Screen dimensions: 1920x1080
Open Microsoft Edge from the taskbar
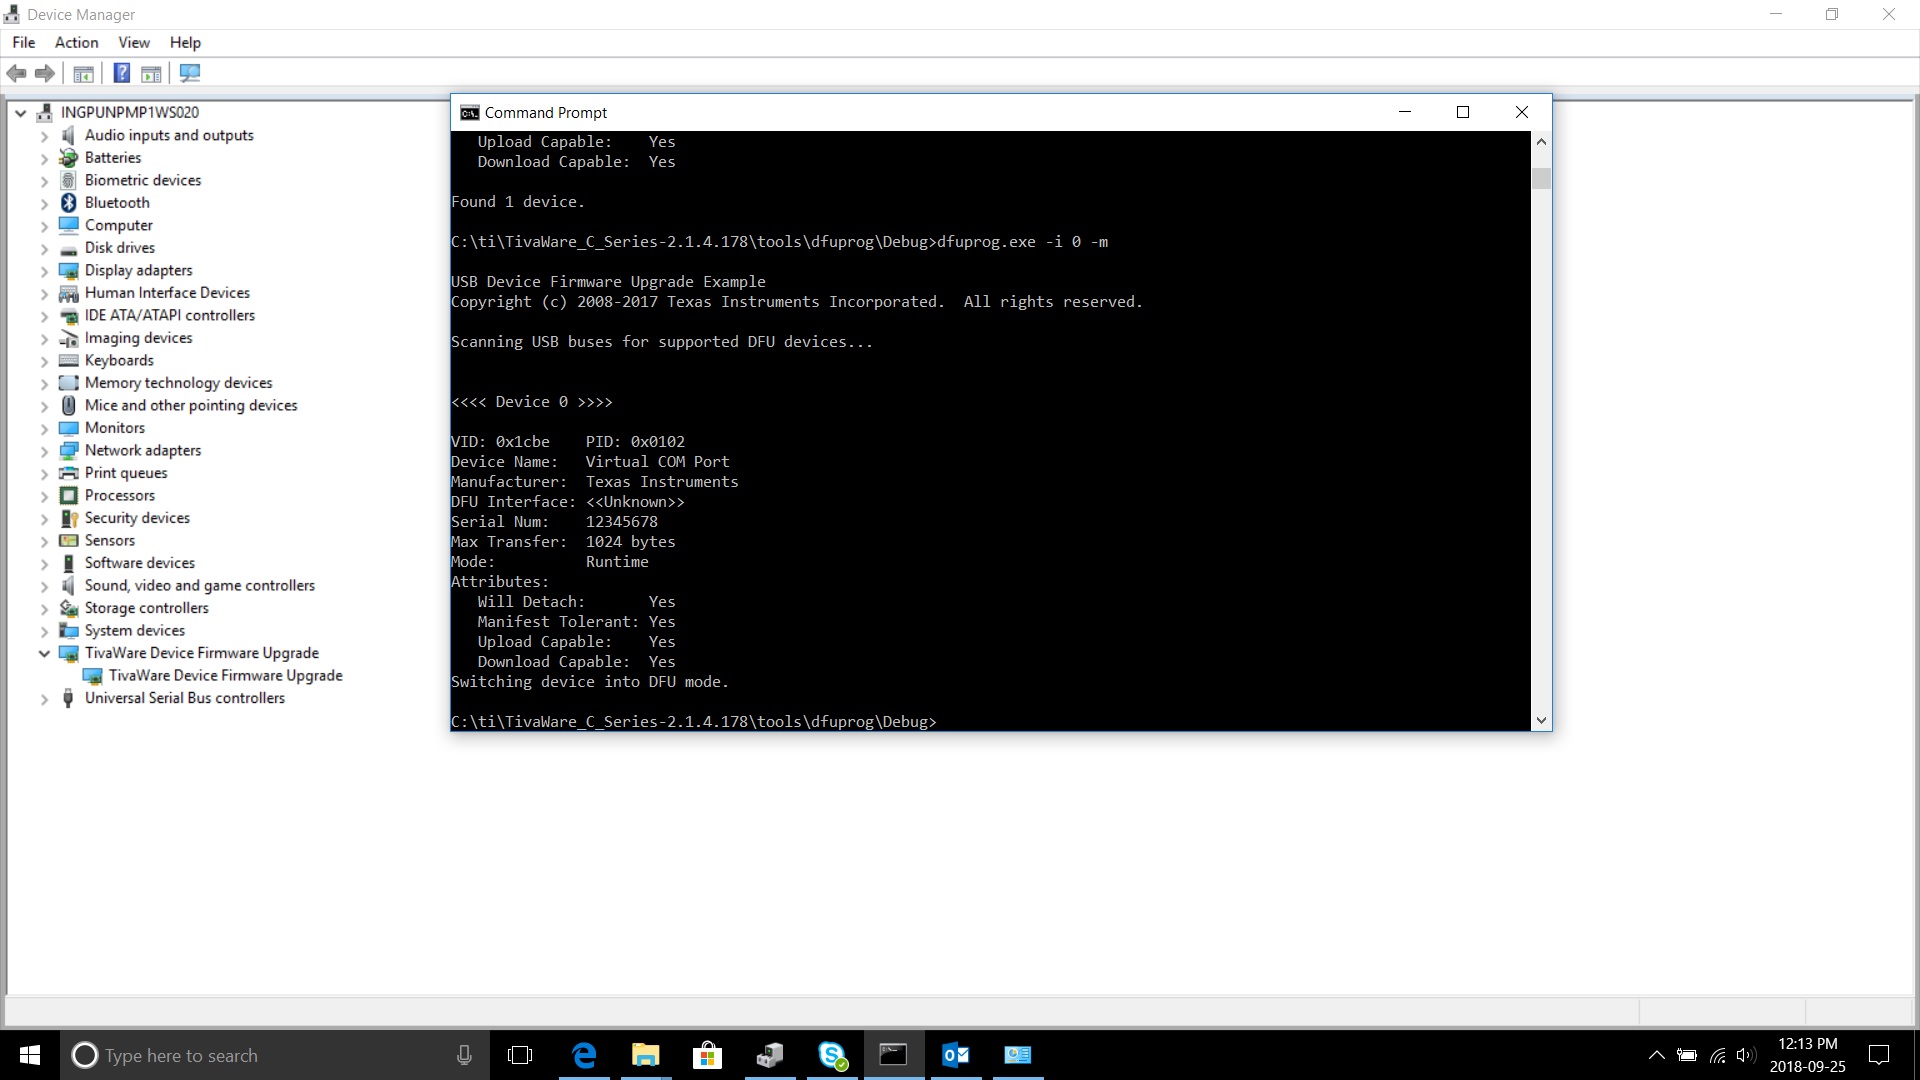point(584,1055)
